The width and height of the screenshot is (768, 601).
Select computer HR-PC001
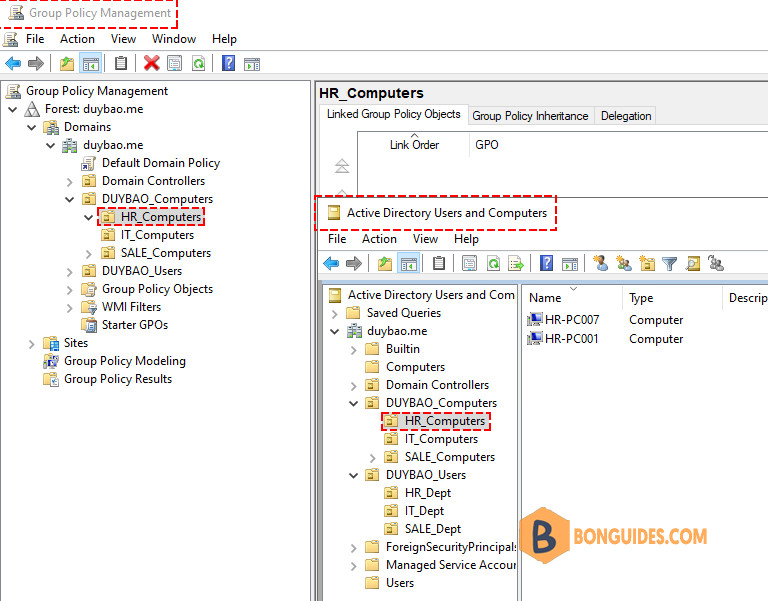tap(563, 339)
